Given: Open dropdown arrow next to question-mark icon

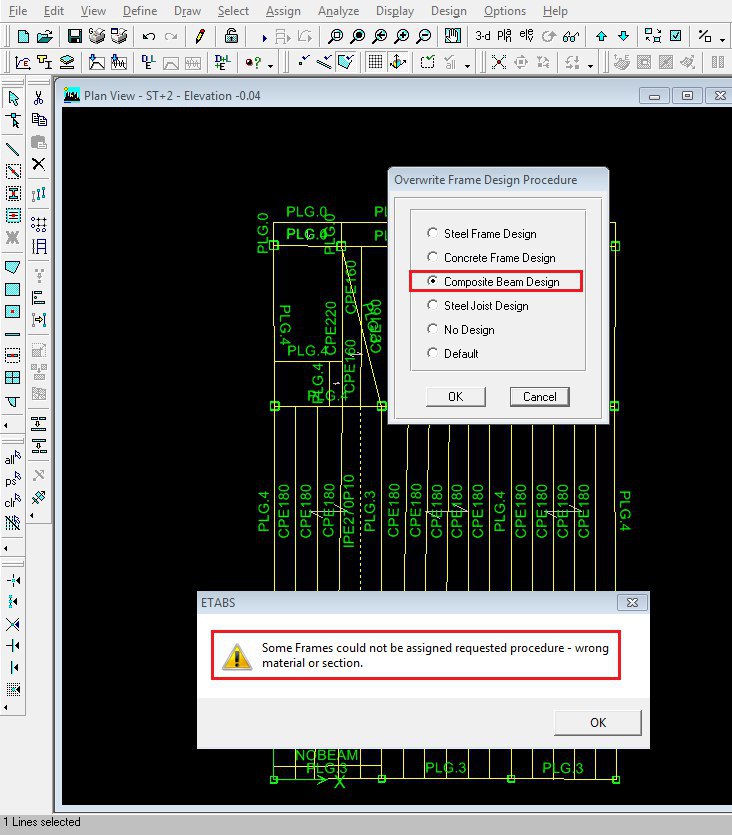Looking at the screenshot, I should tap(270, 66).
